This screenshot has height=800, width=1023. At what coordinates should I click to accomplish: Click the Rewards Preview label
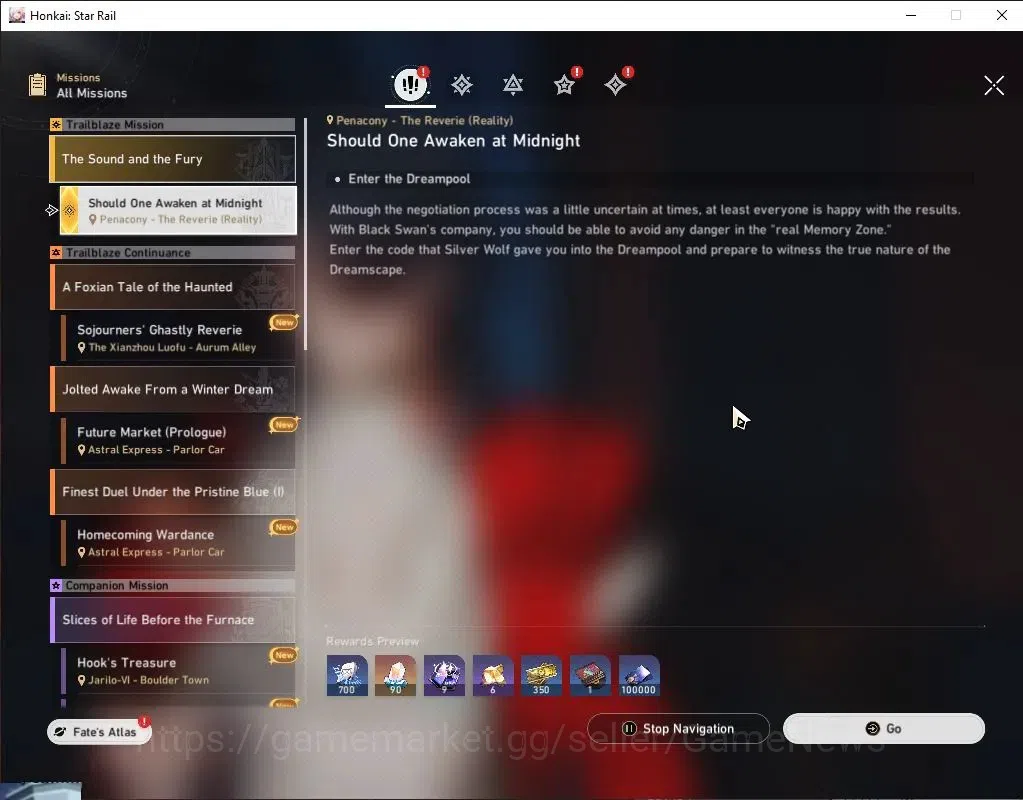(373, 641)
